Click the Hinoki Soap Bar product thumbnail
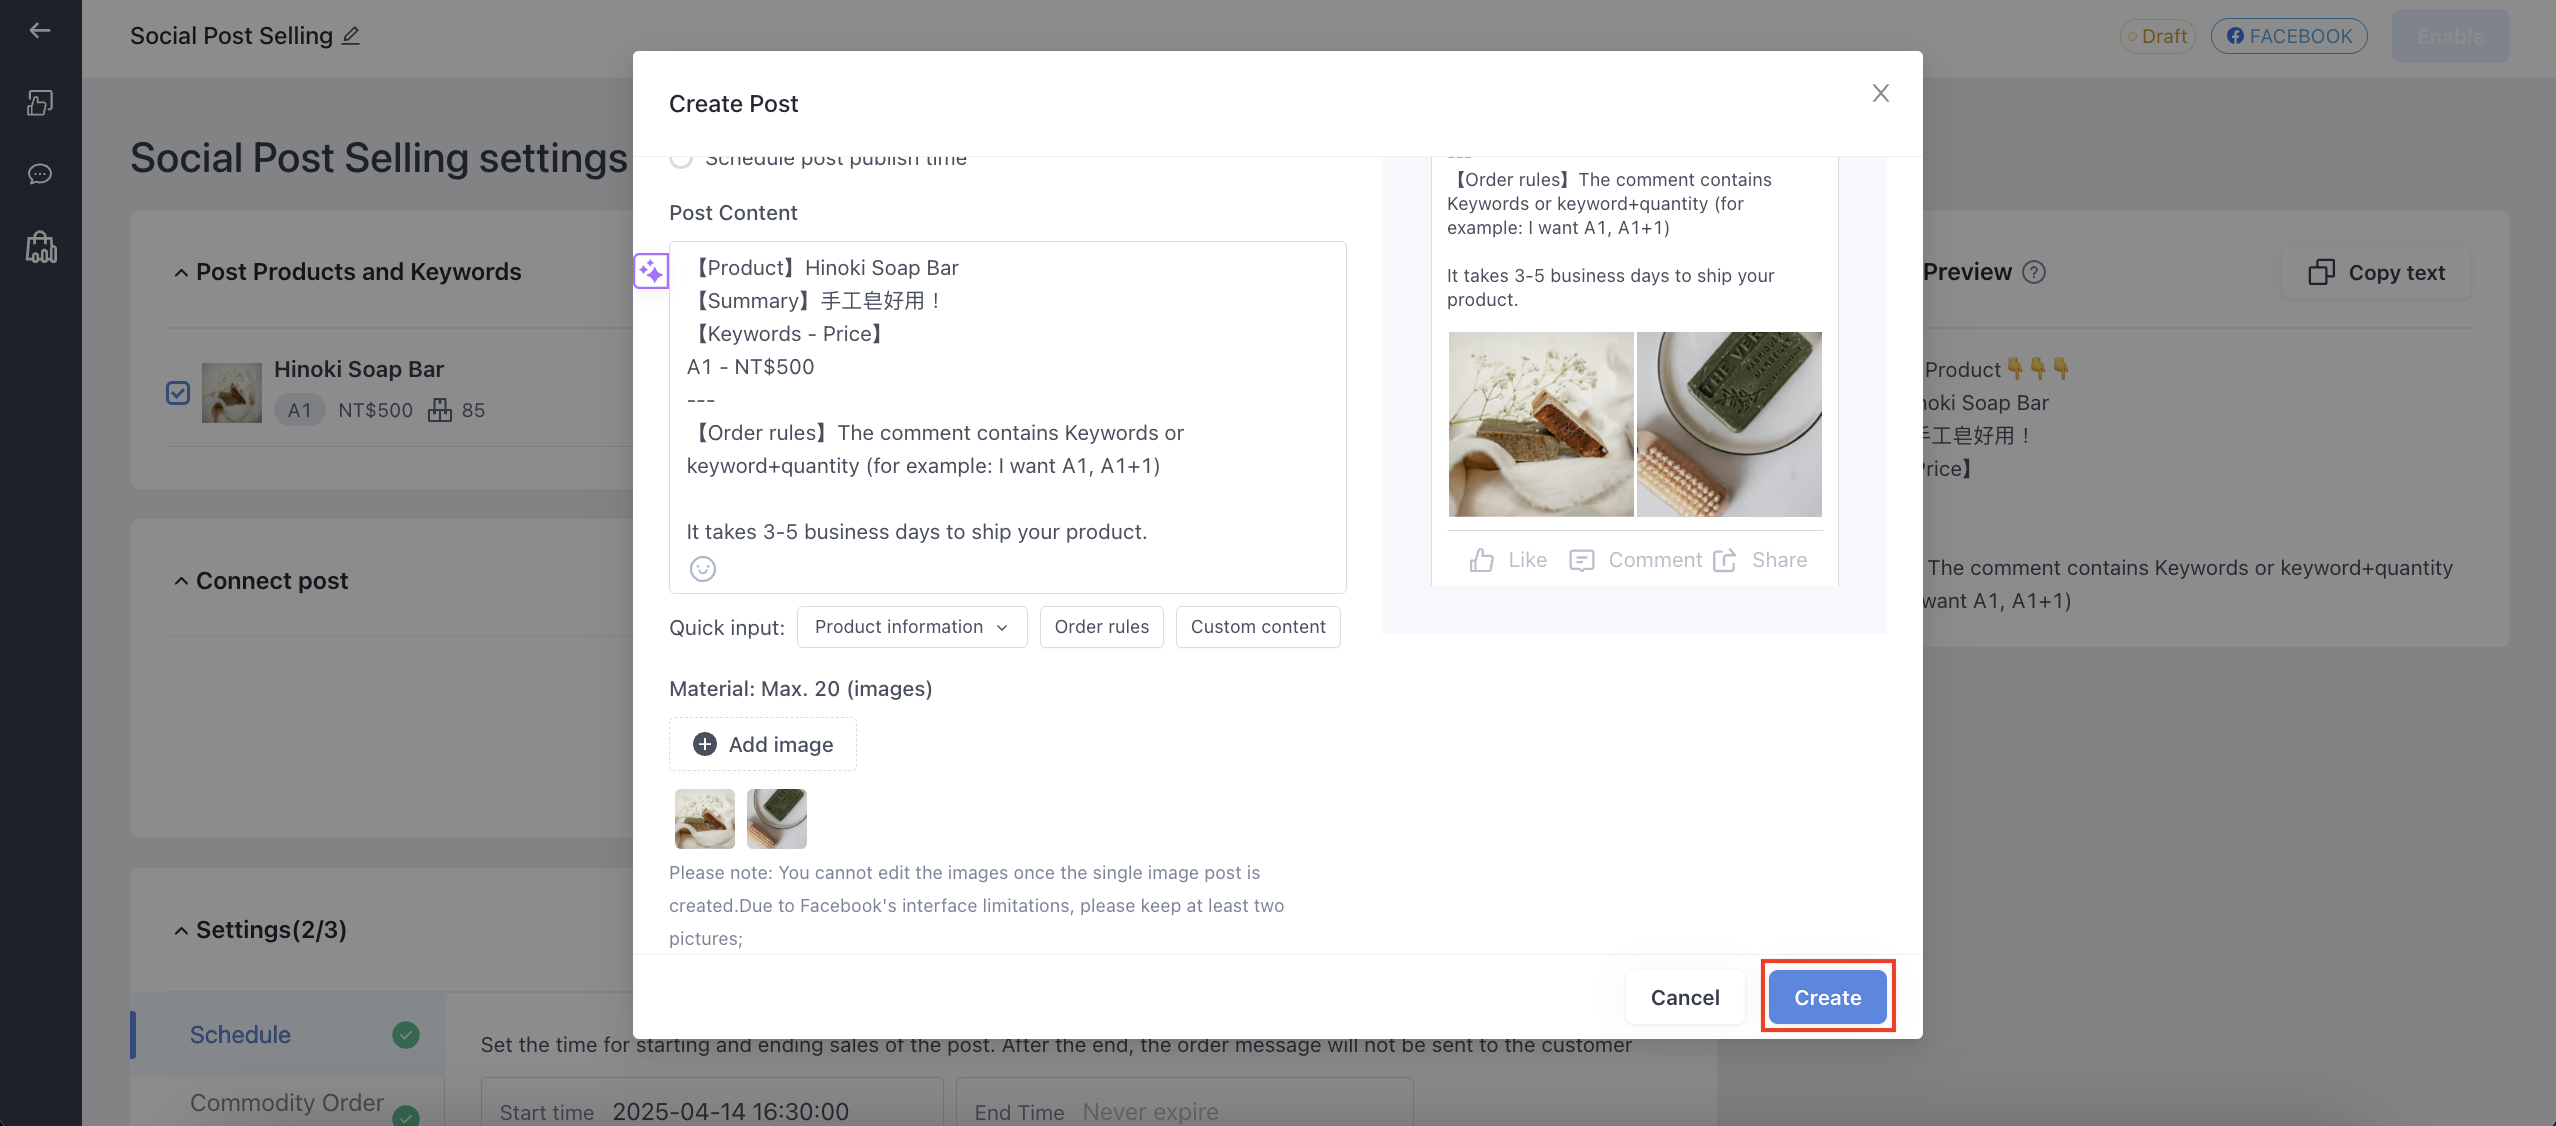Screen dimensions: 2556x1126 click(232, 393)
